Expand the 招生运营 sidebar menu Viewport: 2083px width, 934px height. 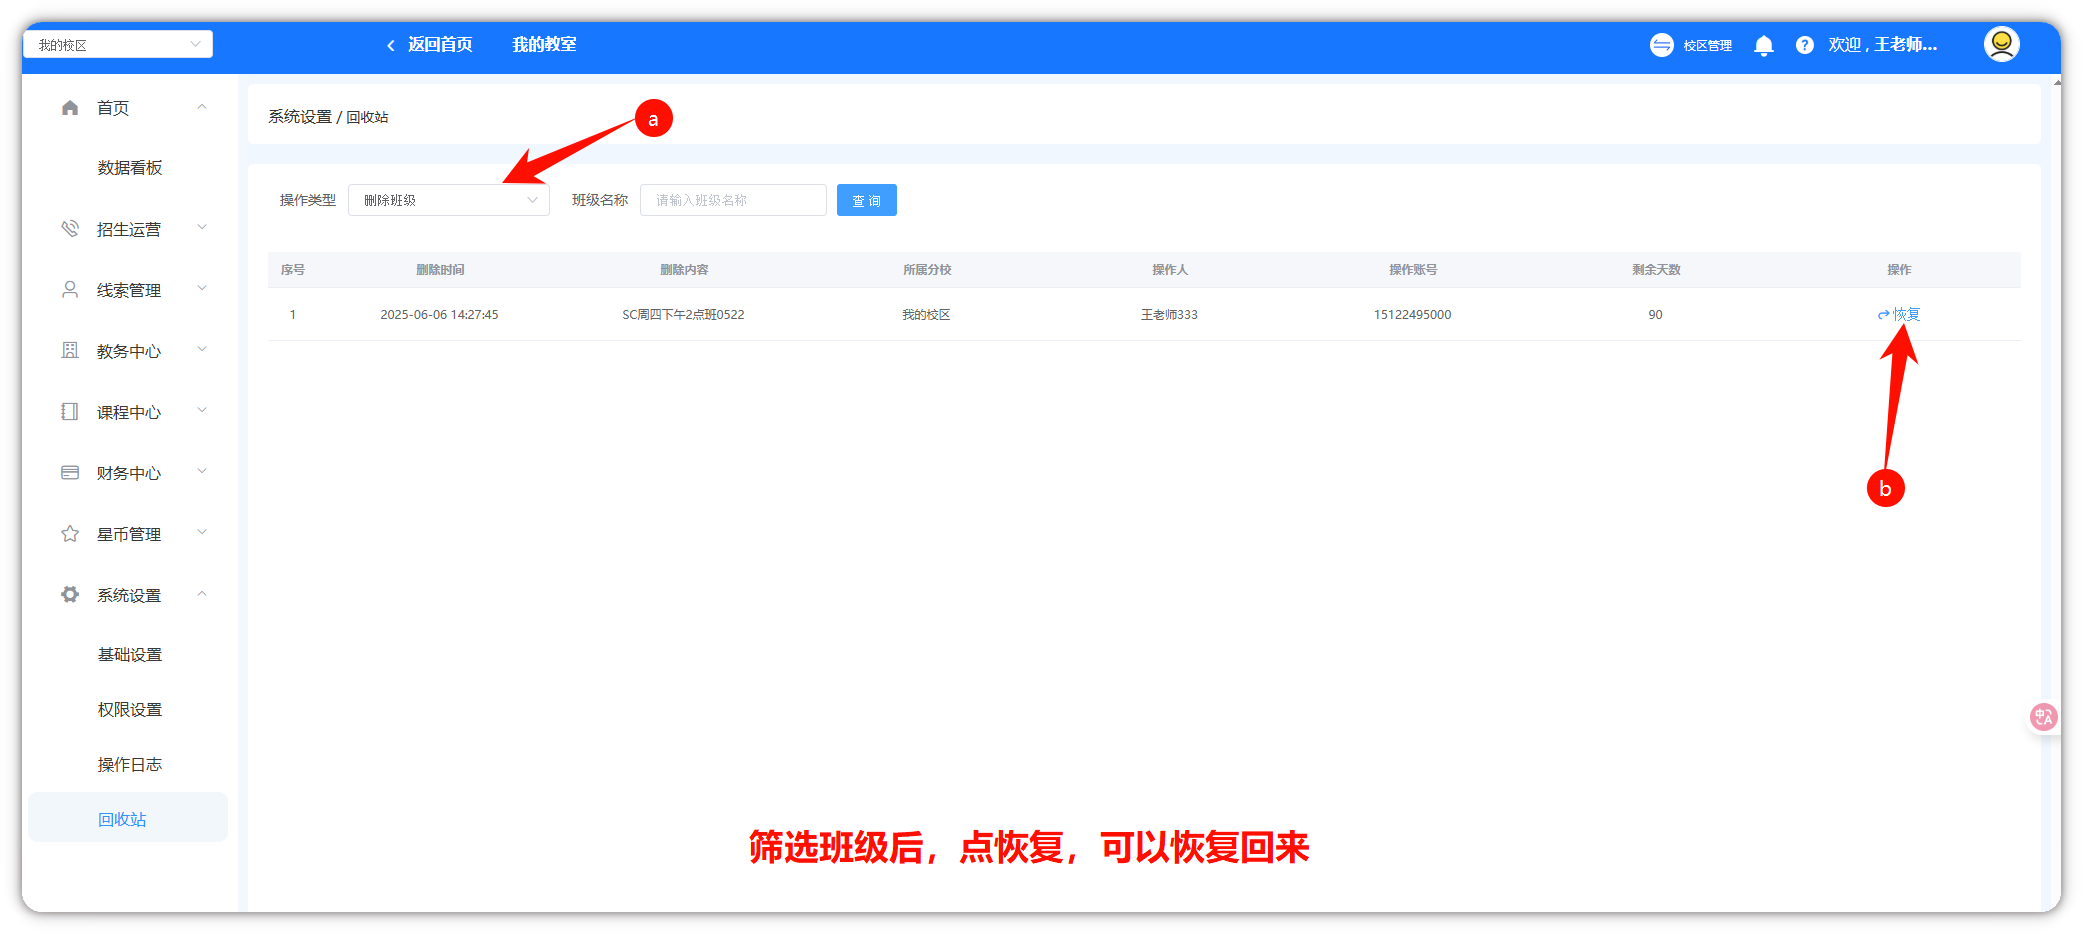130,230
